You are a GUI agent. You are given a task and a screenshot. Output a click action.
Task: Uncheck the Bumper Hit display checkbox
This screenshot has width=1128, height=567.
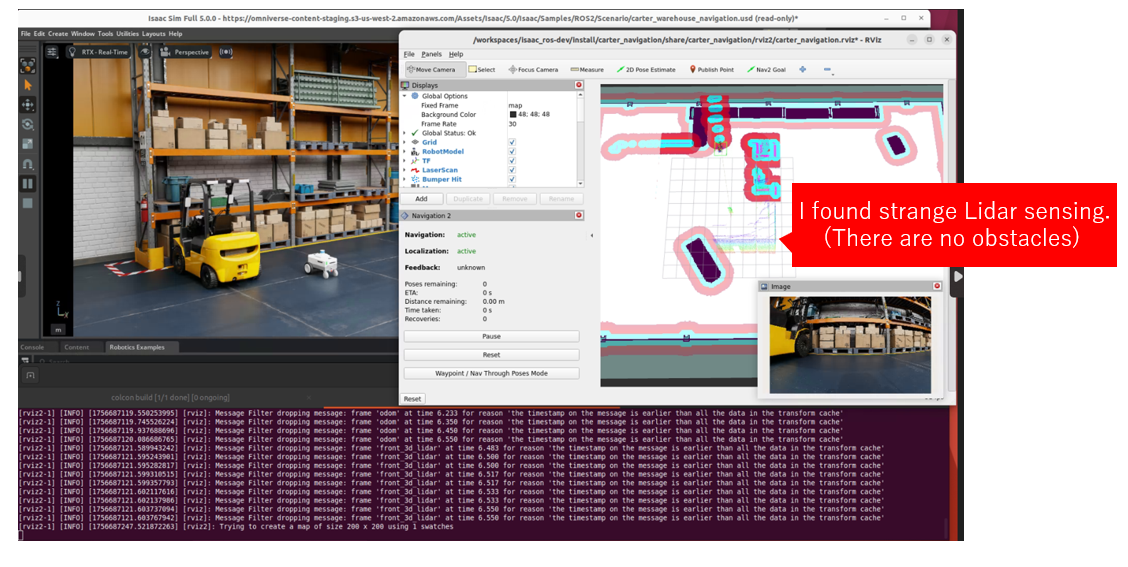[x=512, y=179]
